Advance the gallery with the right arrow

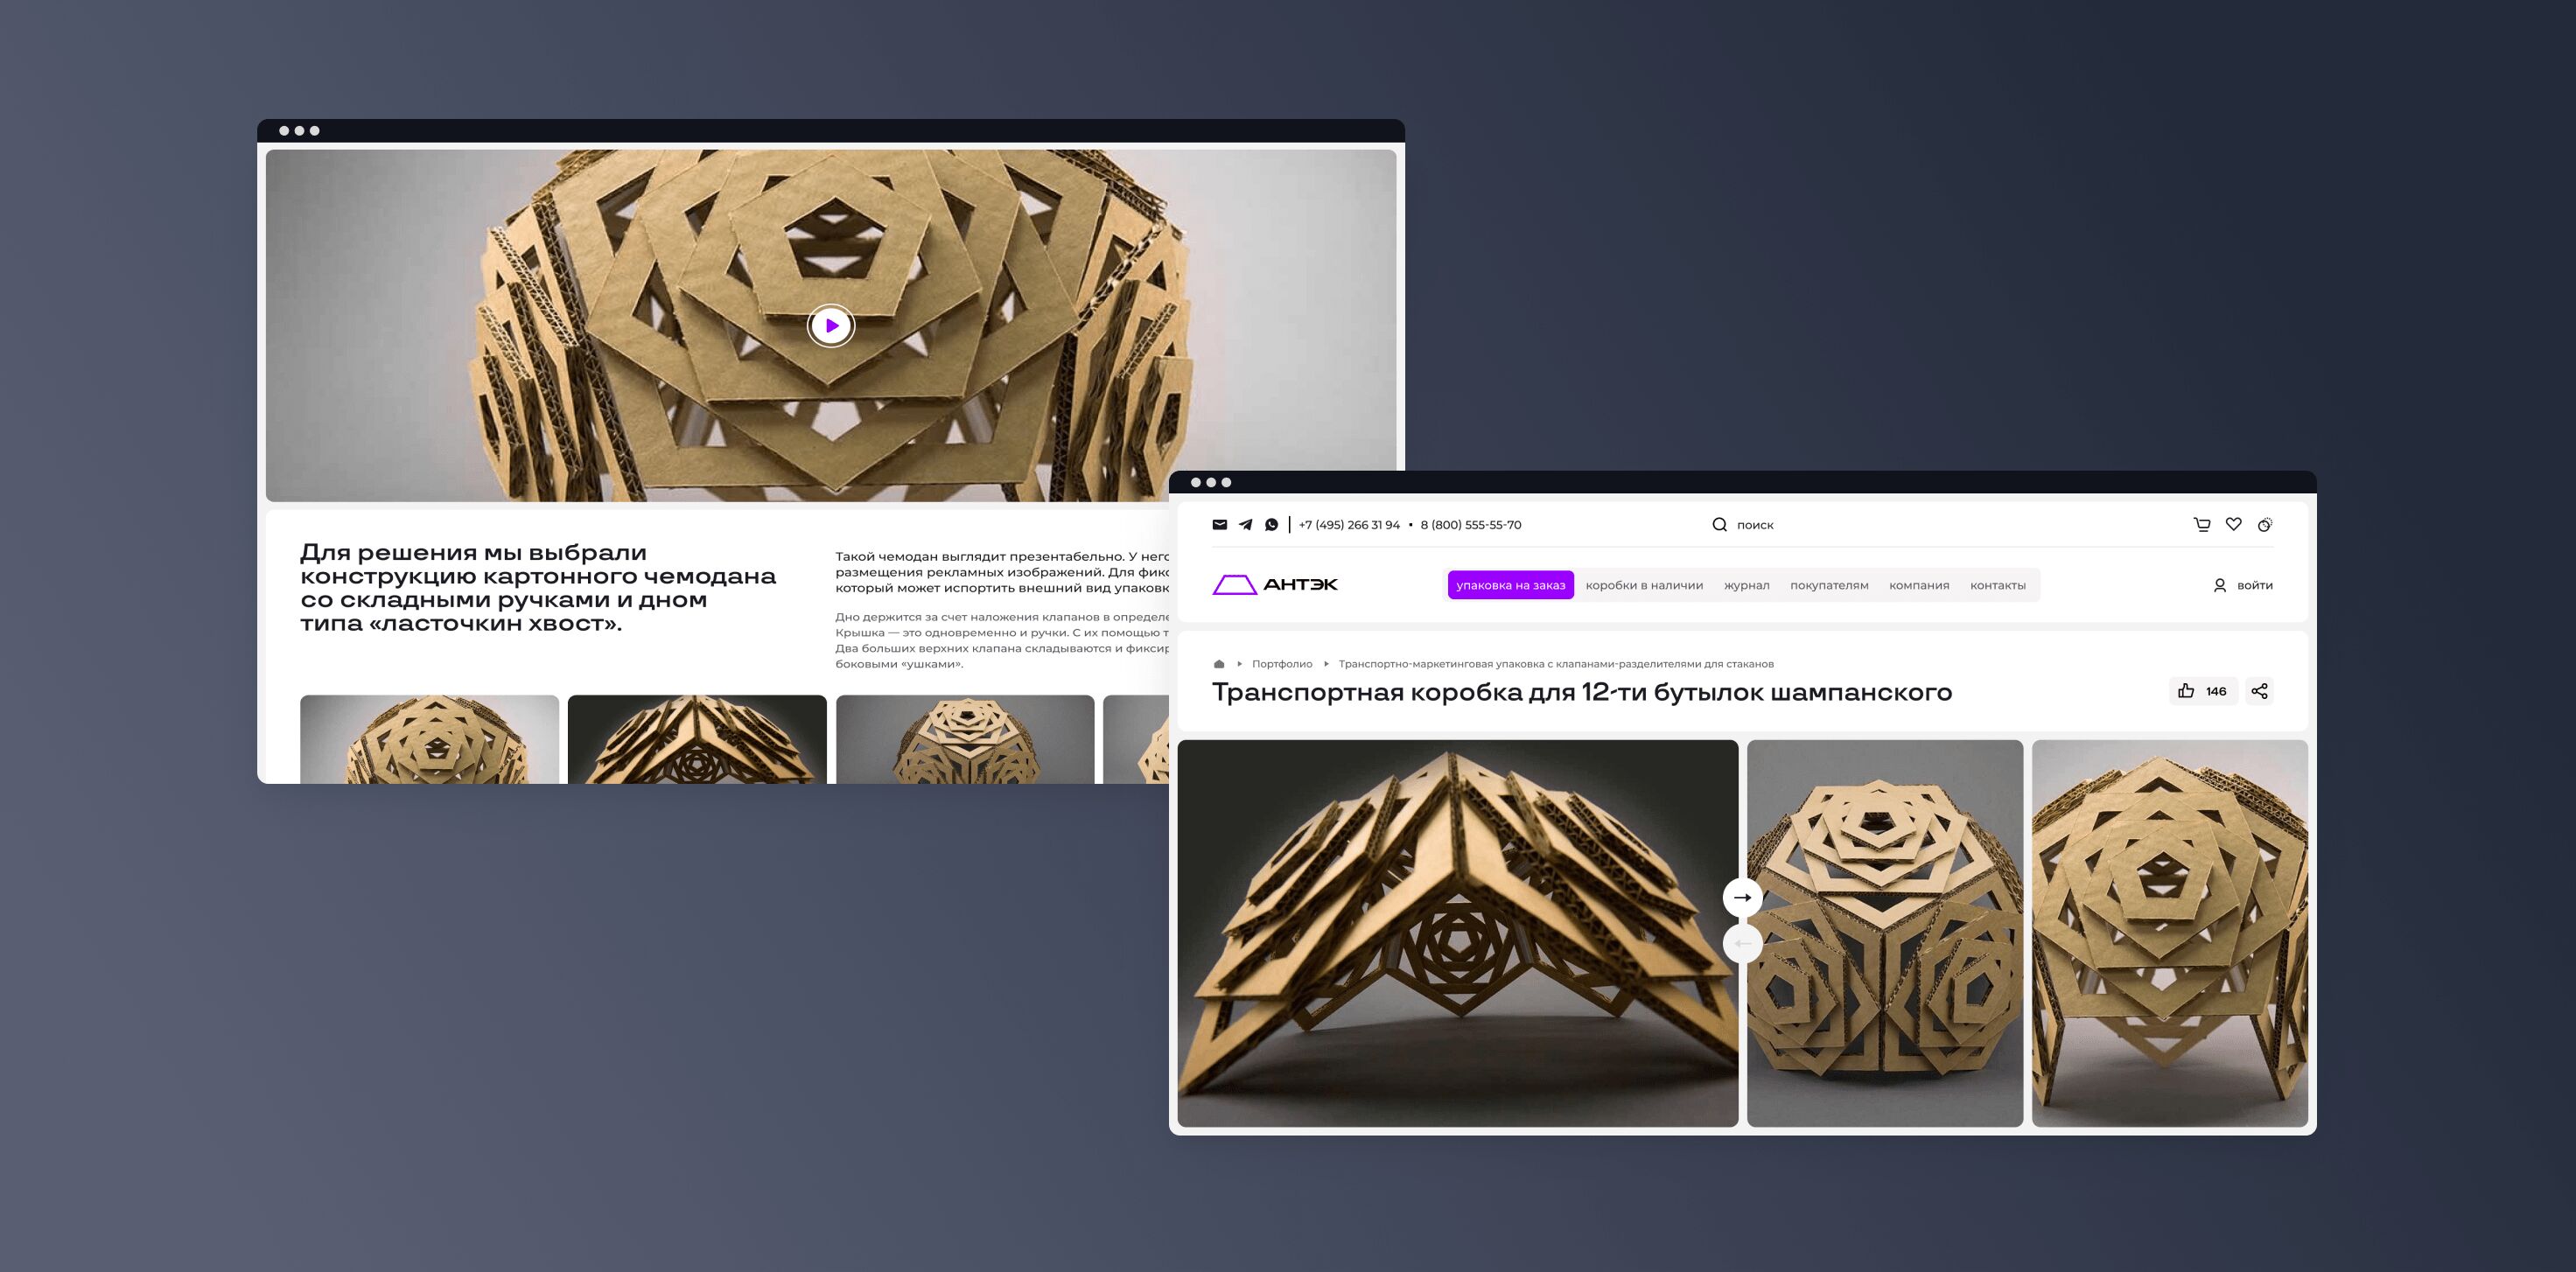tap(1742, 897)
